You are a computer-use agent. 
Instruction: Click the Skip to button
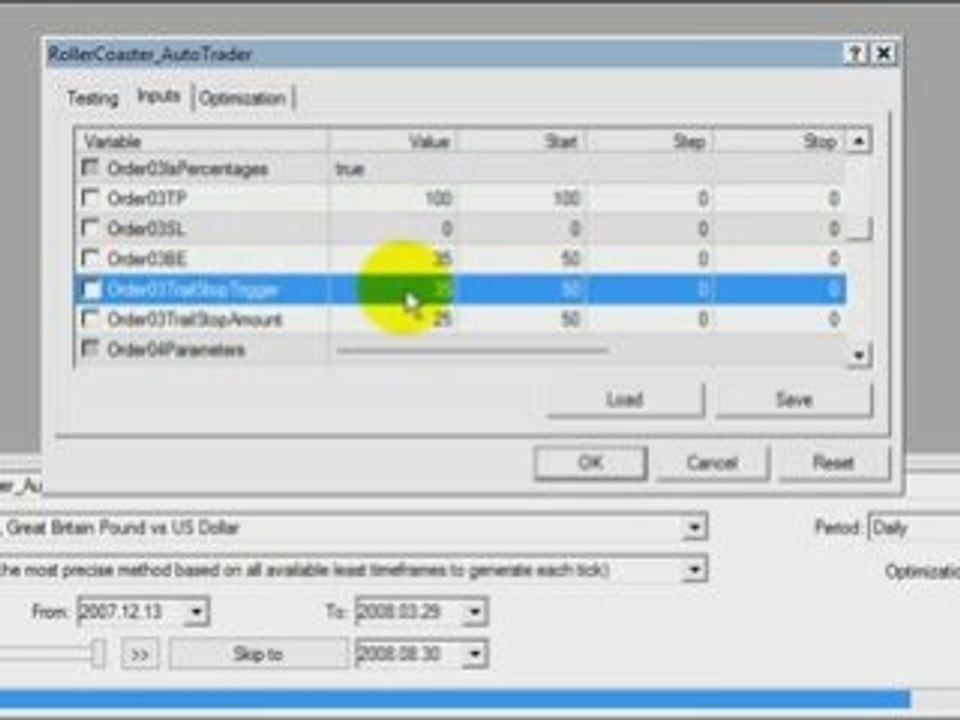click(x=258, y=654)
